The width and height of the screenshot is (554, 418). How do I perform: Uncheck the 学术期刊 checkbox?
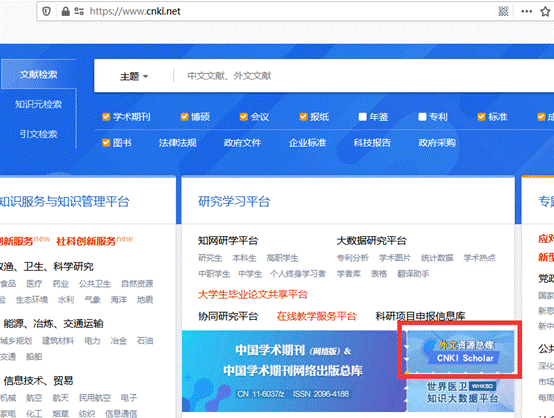[x=106, y=117]
